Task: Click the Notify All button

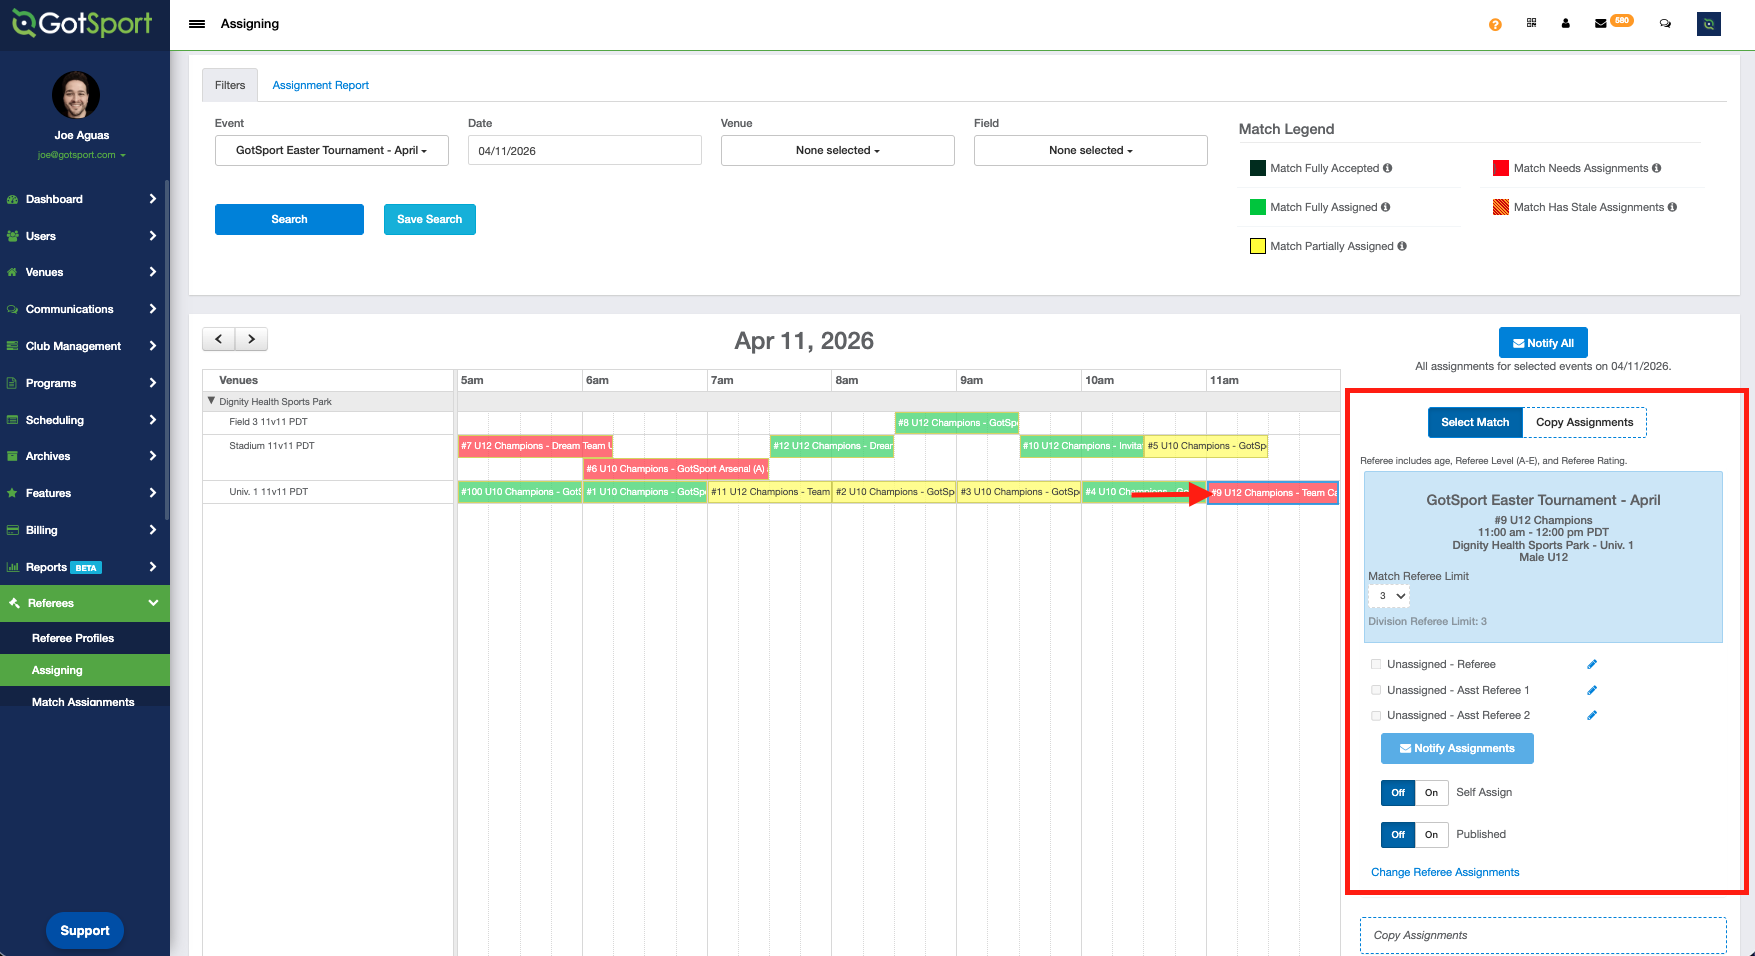Action: (x=1543, y=343)
